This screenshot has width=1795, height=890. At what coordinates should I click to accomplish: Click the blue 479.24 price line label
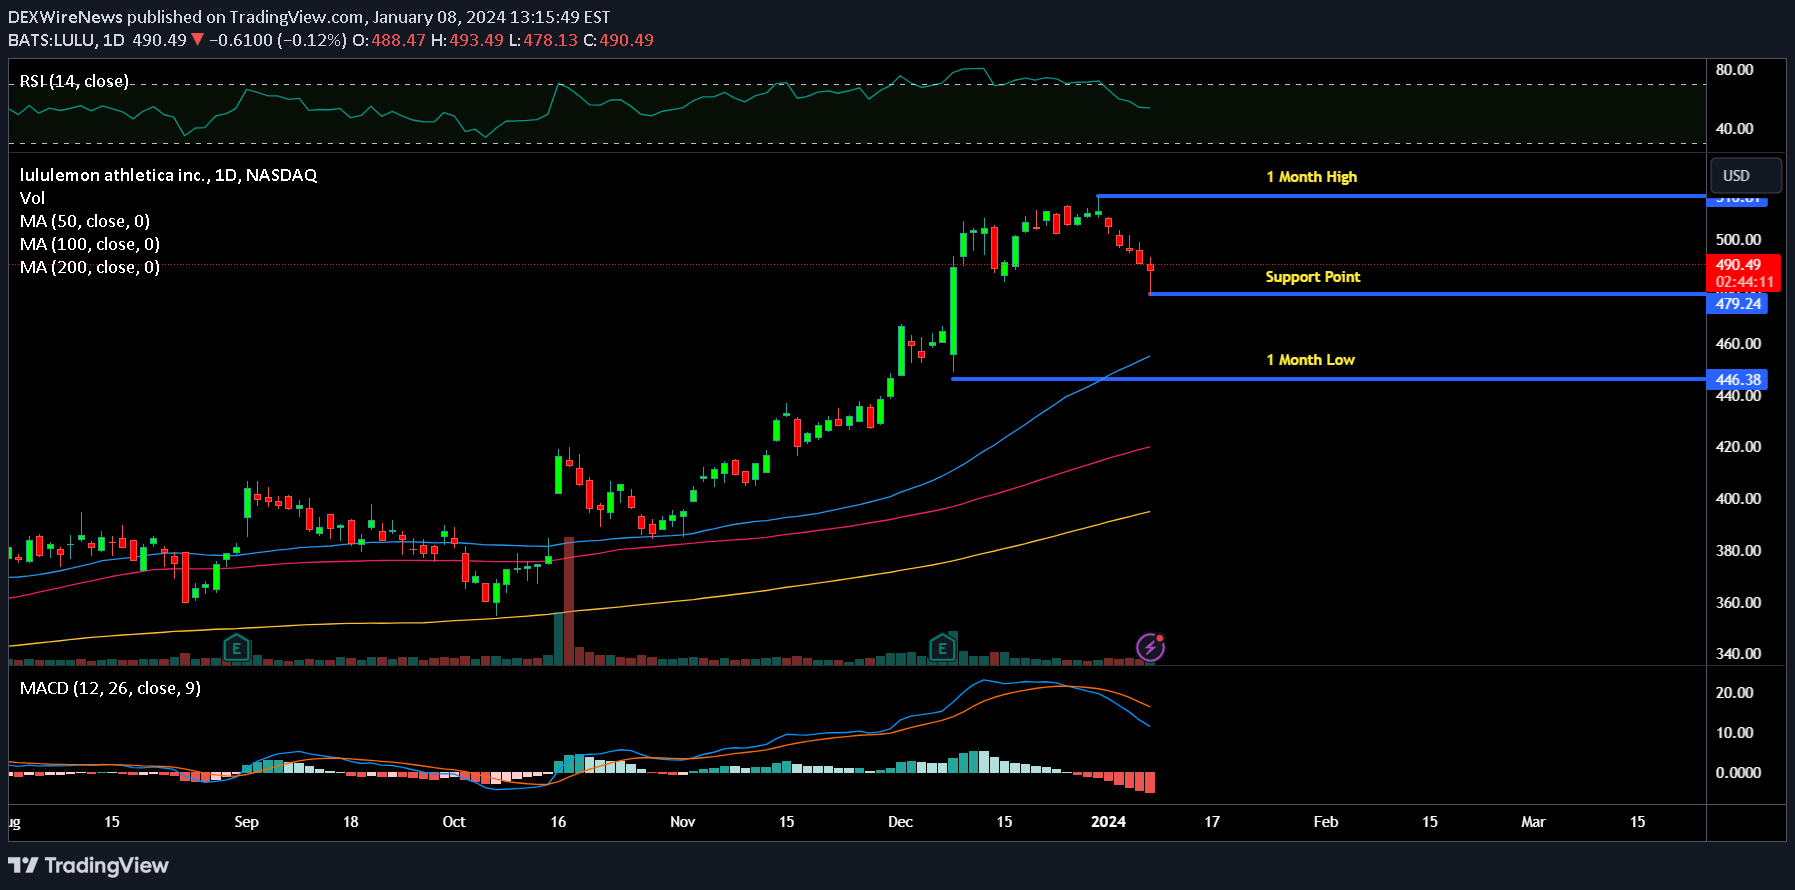pyautogui.click(x=1737, y=304)
